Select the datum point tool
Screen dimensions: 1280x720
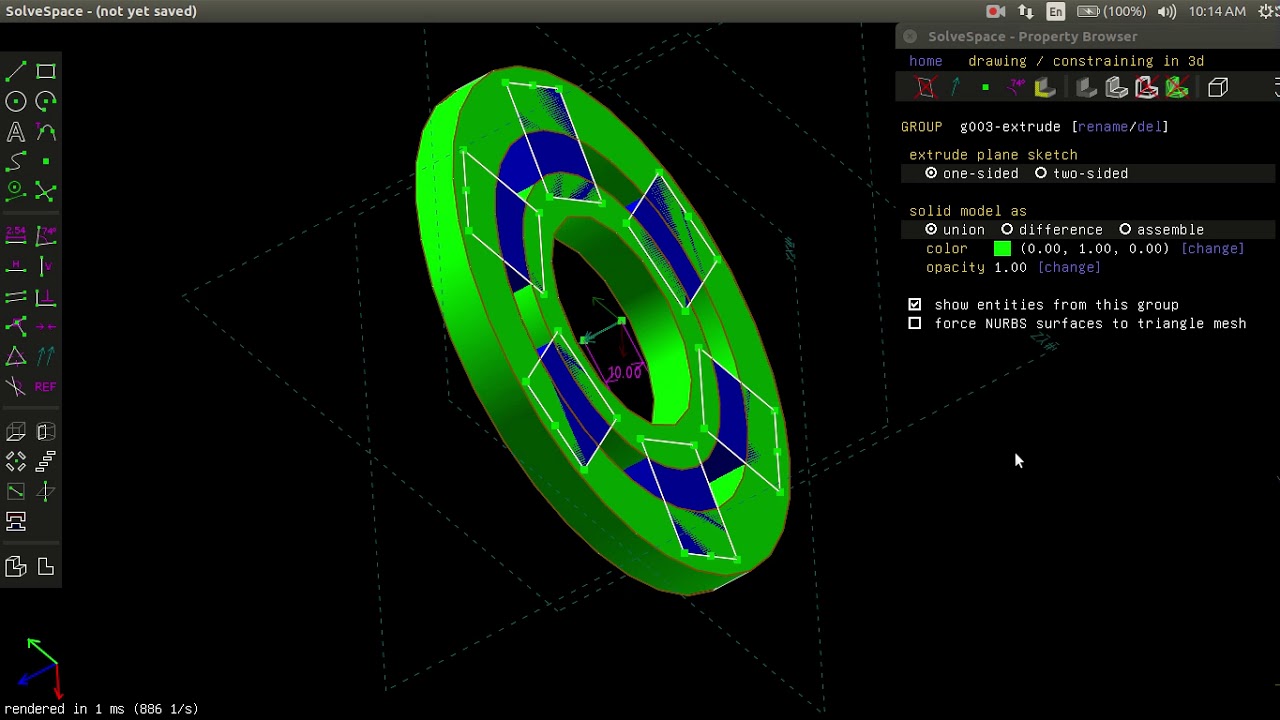point(46,161)
